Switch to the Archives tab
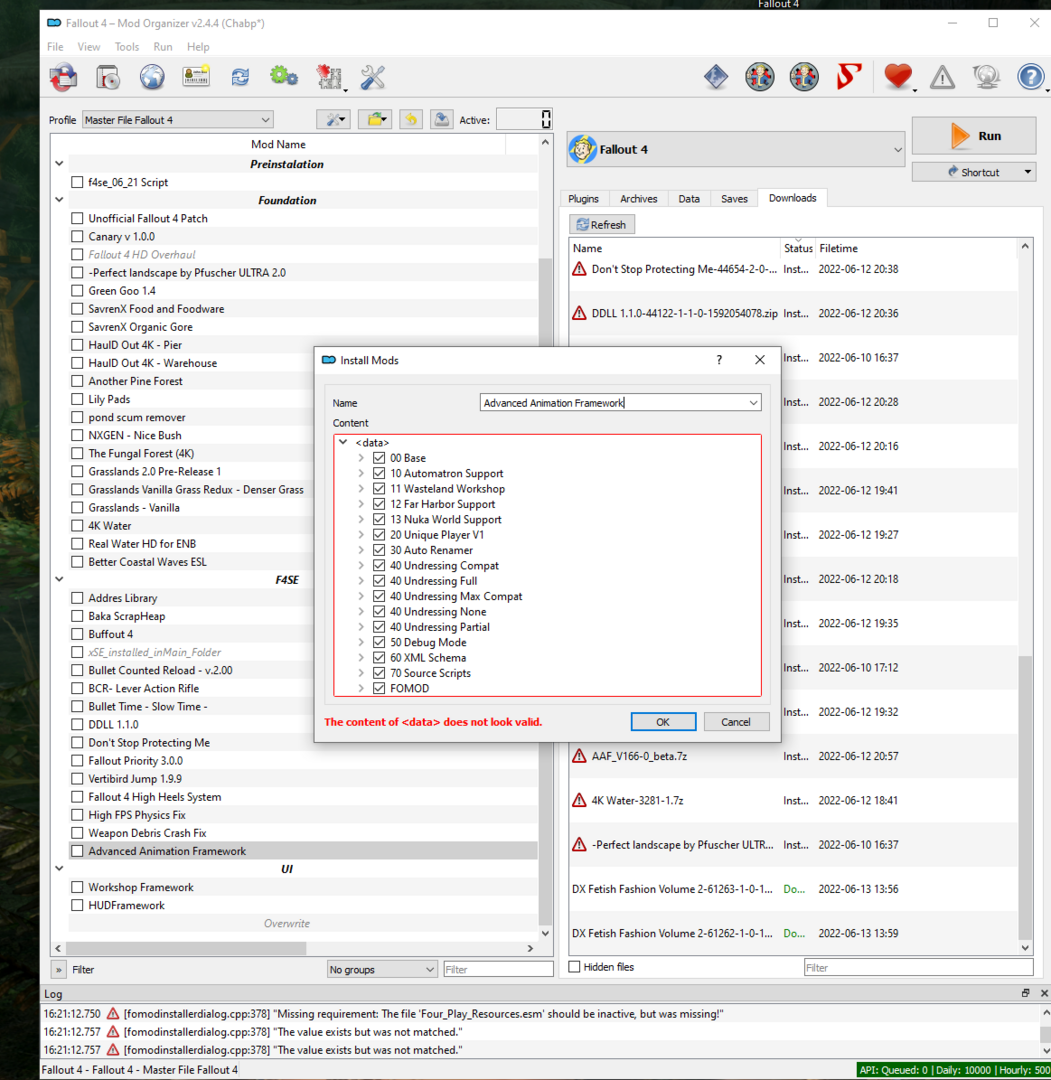The height and width of the screenshot is (1080, 1051). (638, 198)
